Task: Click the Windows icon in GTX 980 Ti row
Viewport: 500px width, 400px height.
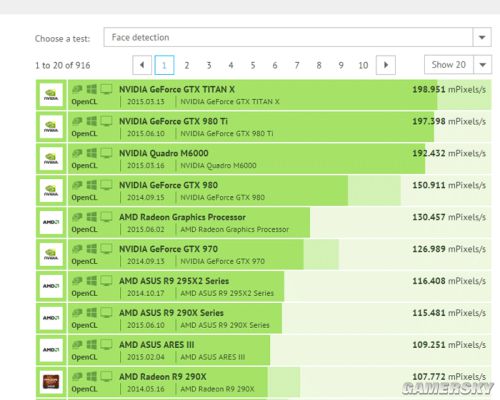Action: click(x=91, y=121)
